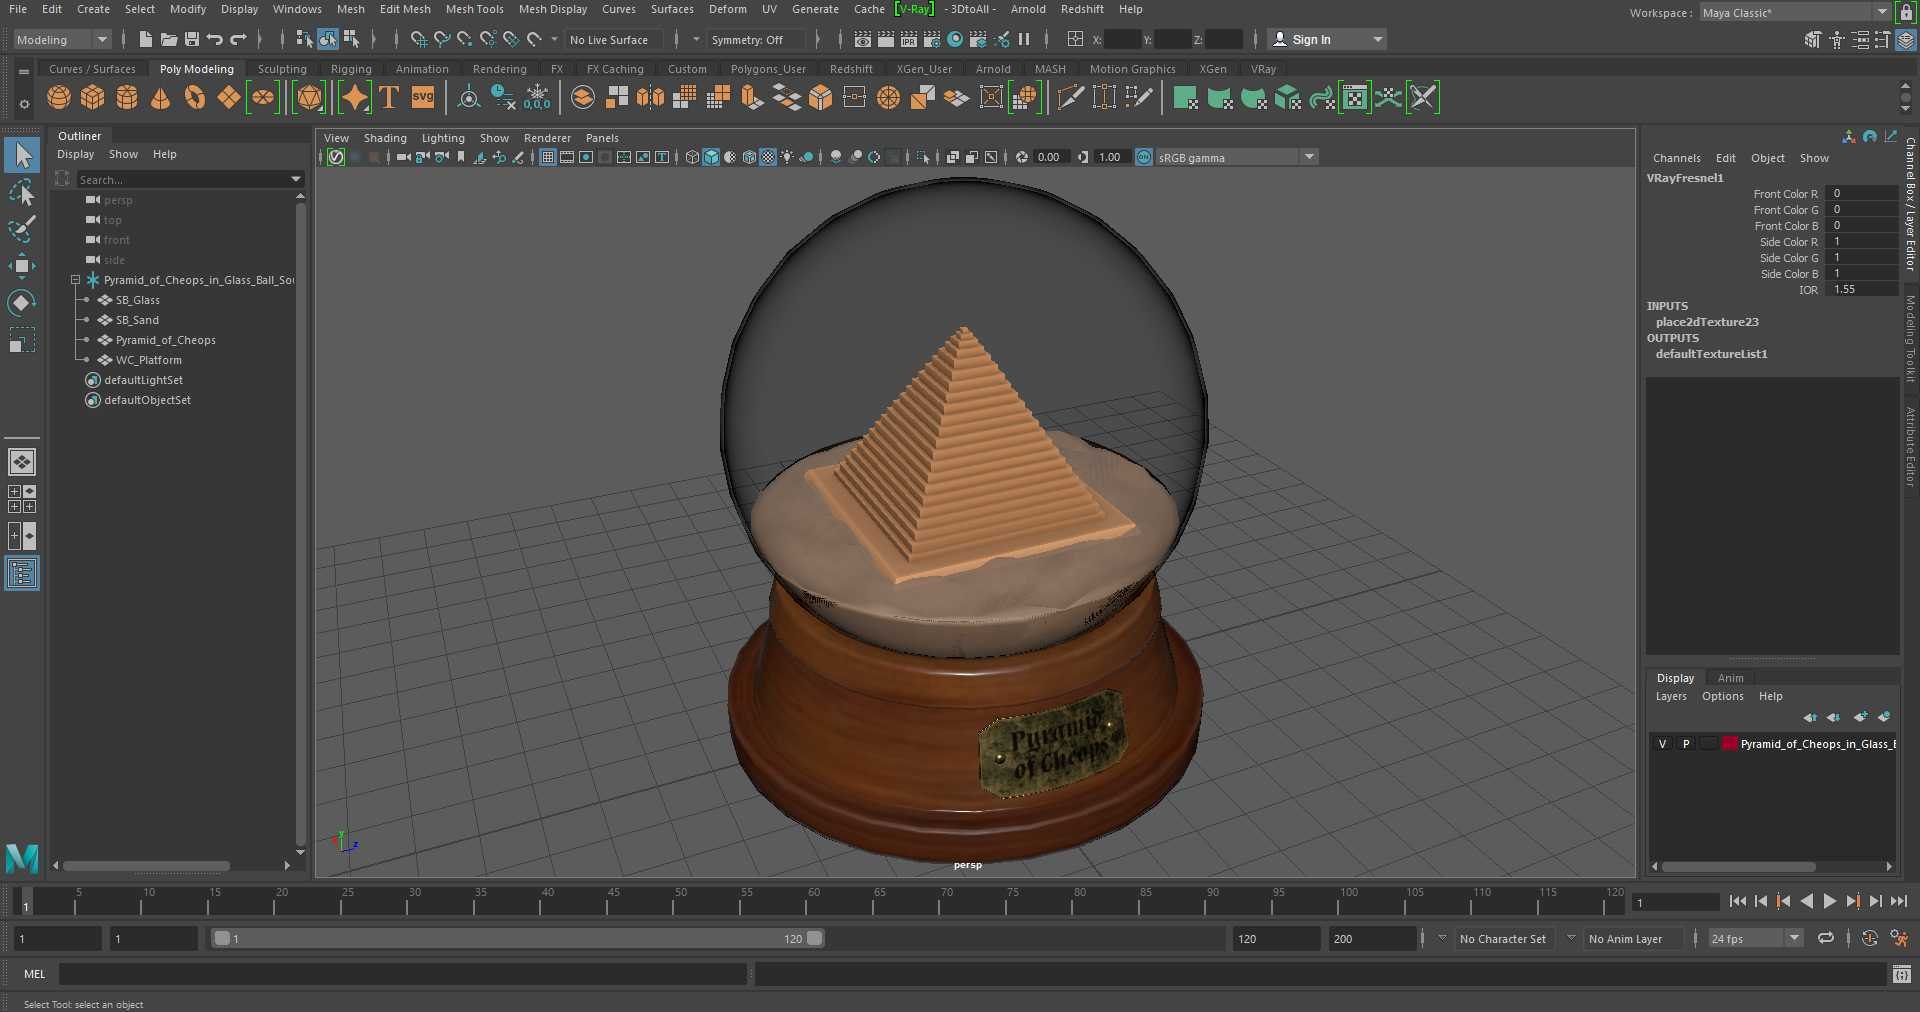
Task: Select the polygon Type text tool
Action: (x=389, y=98)
